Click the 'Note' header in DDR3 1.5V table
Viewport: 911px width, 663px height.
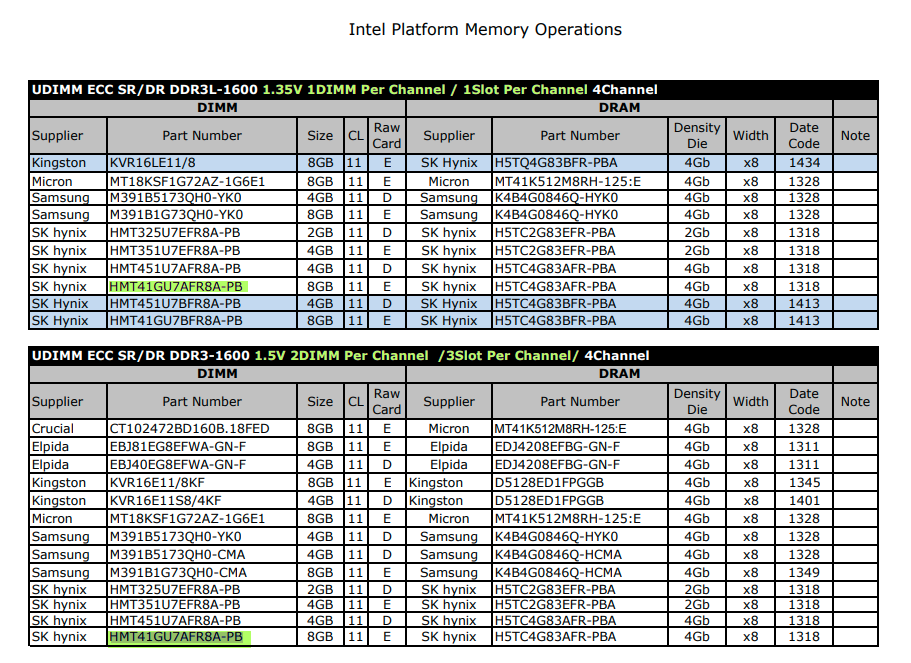tap(855, 402)
